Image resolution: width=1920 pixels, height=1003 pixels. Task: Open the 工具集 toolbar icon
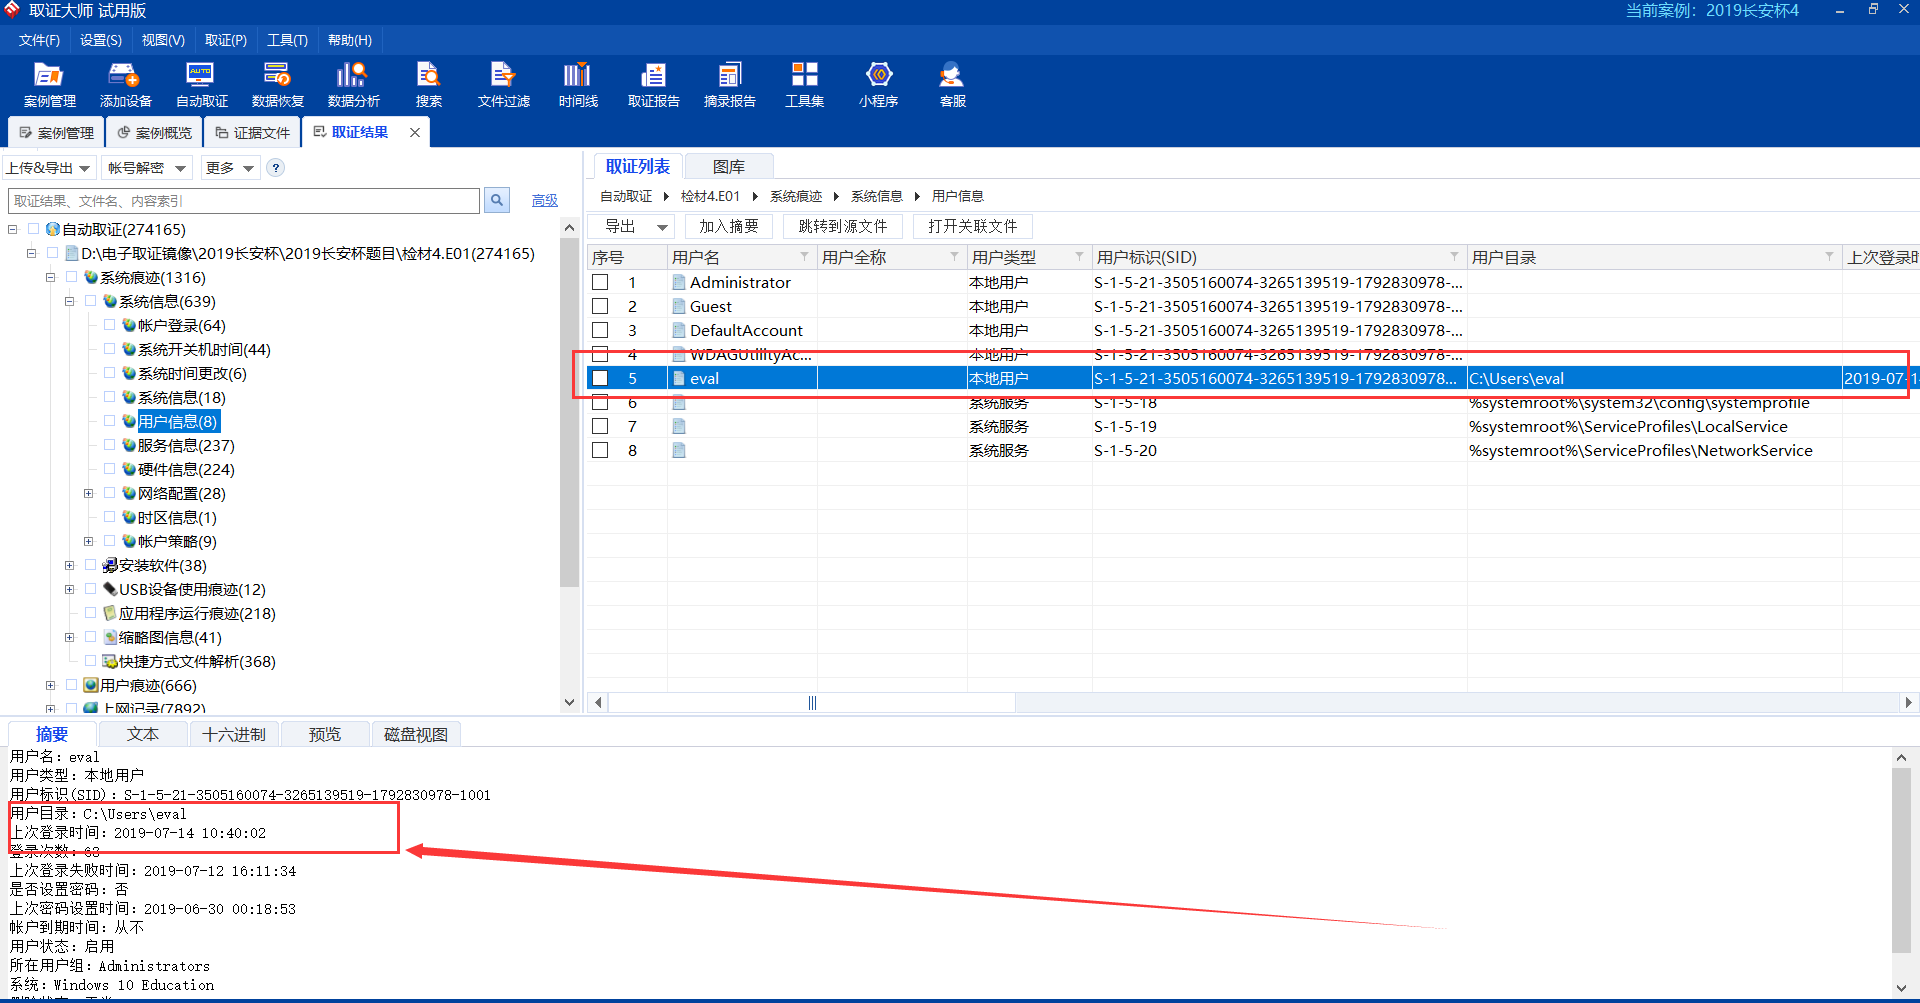click(804, 85)
